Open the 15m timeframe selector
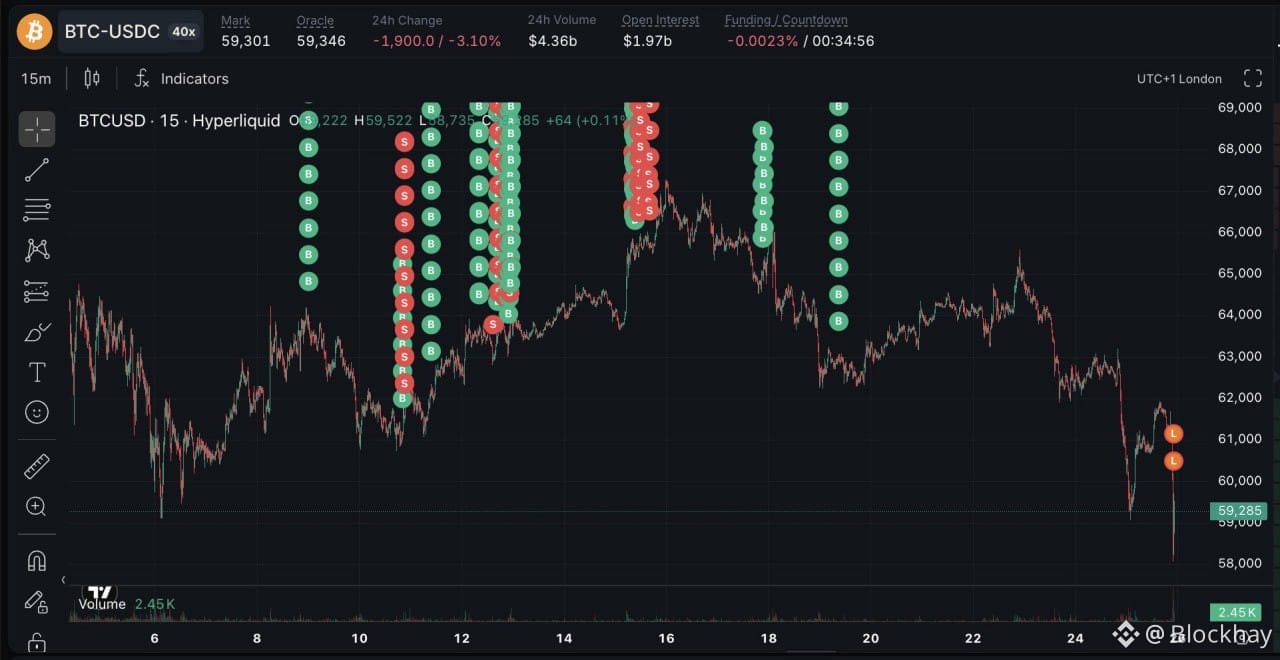1280x660 pixels. click(x=36, y=78)
